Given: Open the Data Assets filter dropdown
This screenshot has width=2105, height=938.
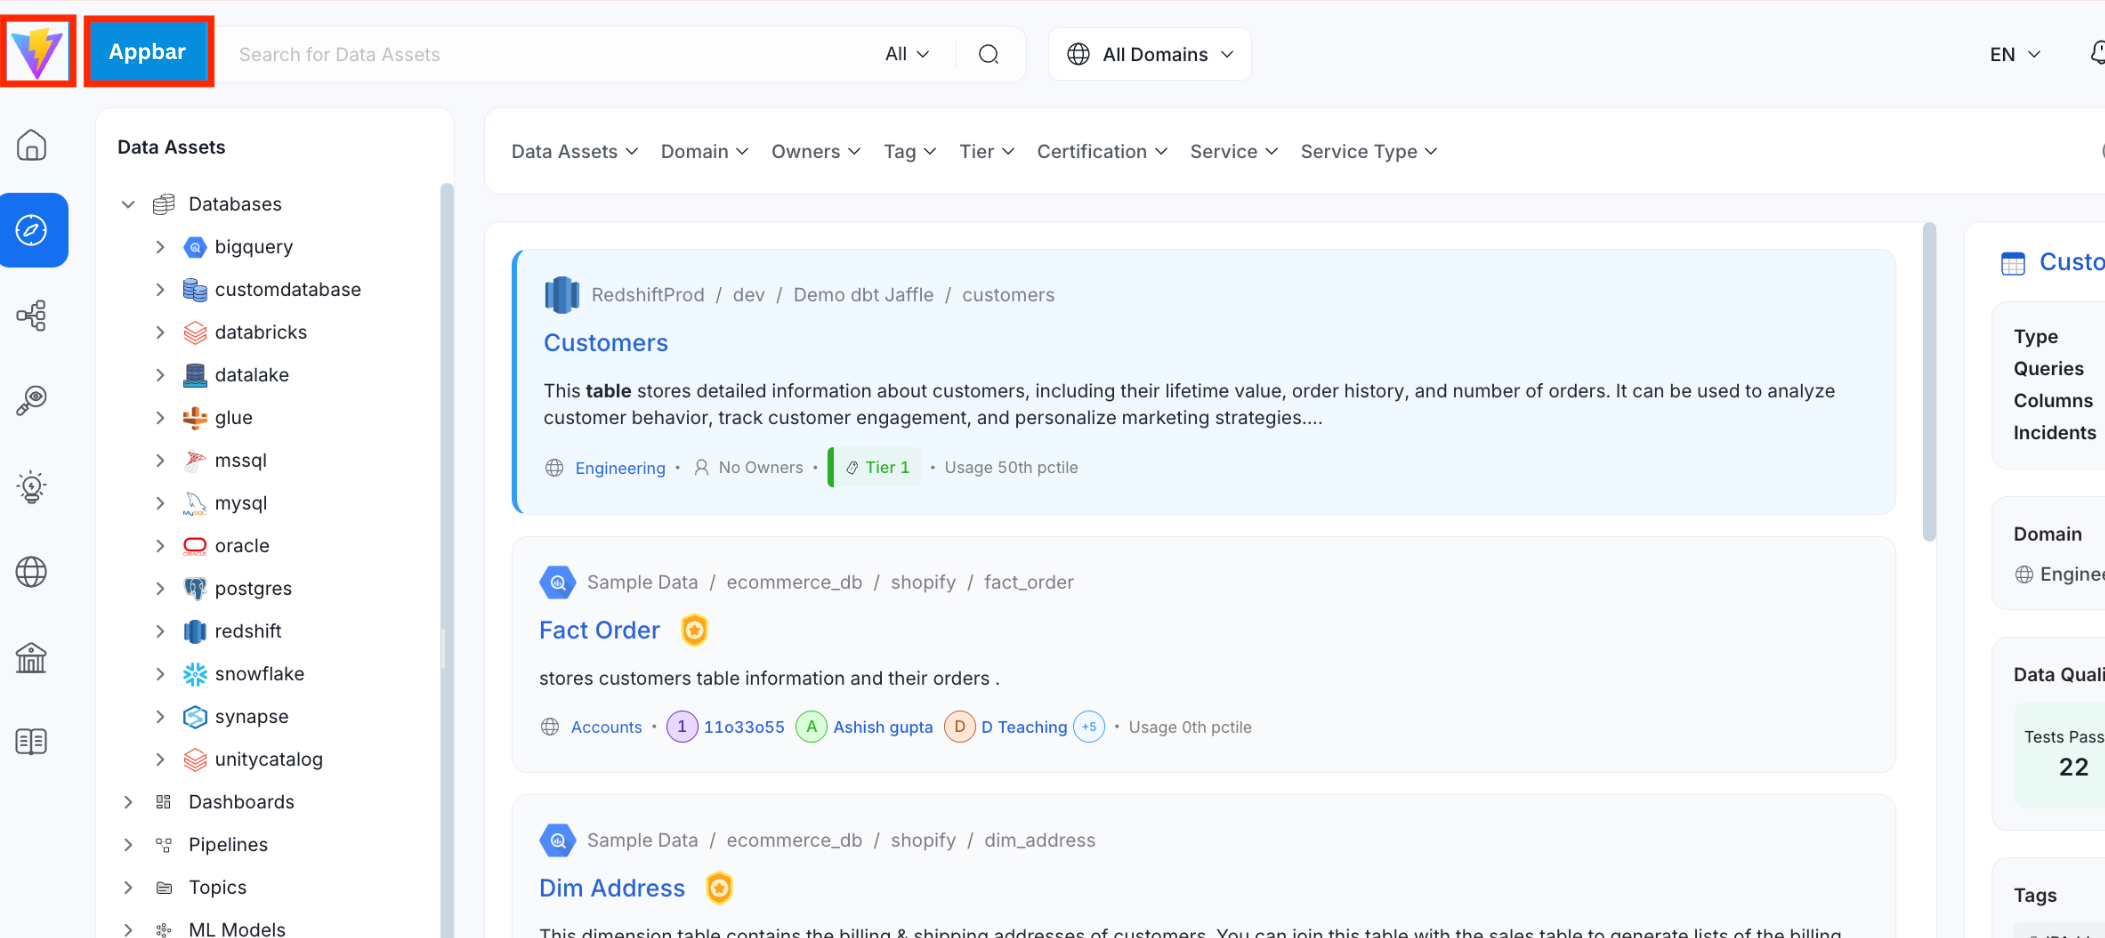Looking at the screenshot, I should (575, 152).
